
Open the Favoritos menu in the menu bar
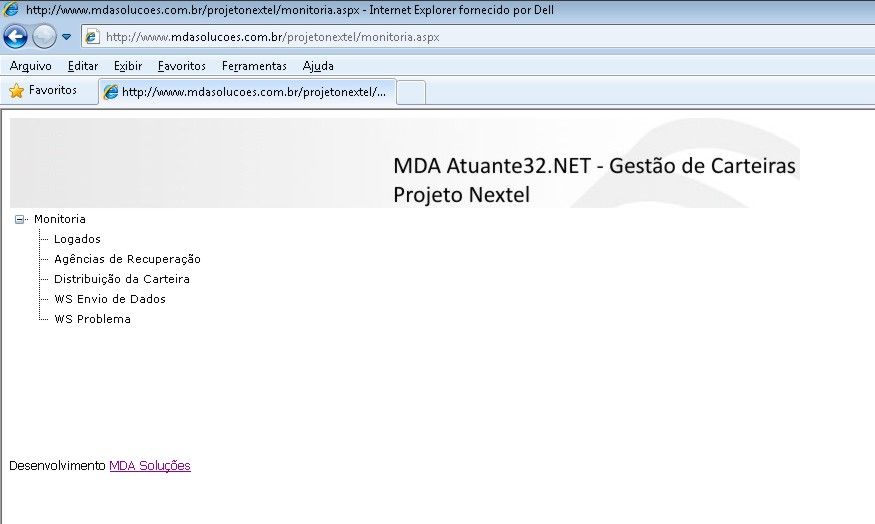tap(181, 66)
